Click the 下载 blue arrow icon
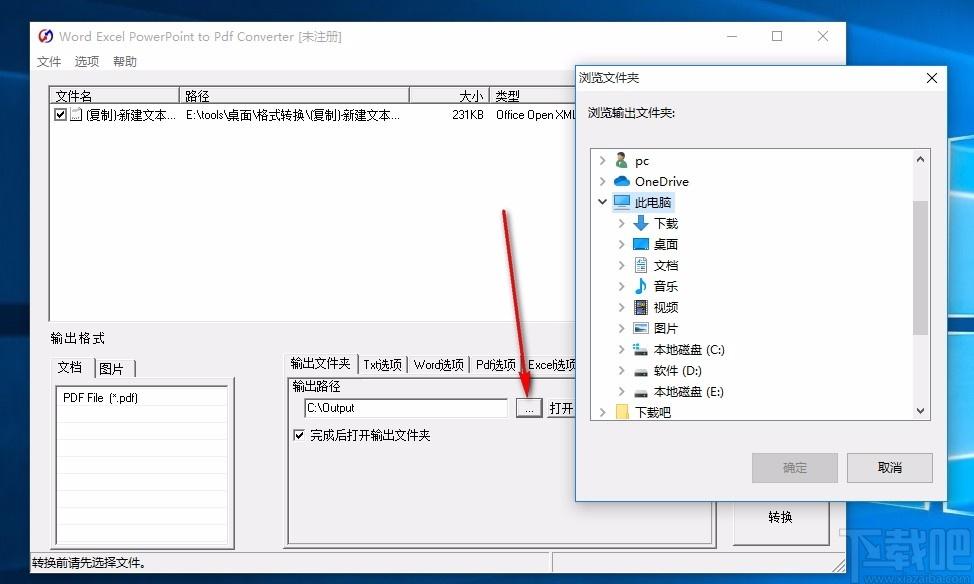974x584 pixels. pyautogui.click(x=641, y=222)
